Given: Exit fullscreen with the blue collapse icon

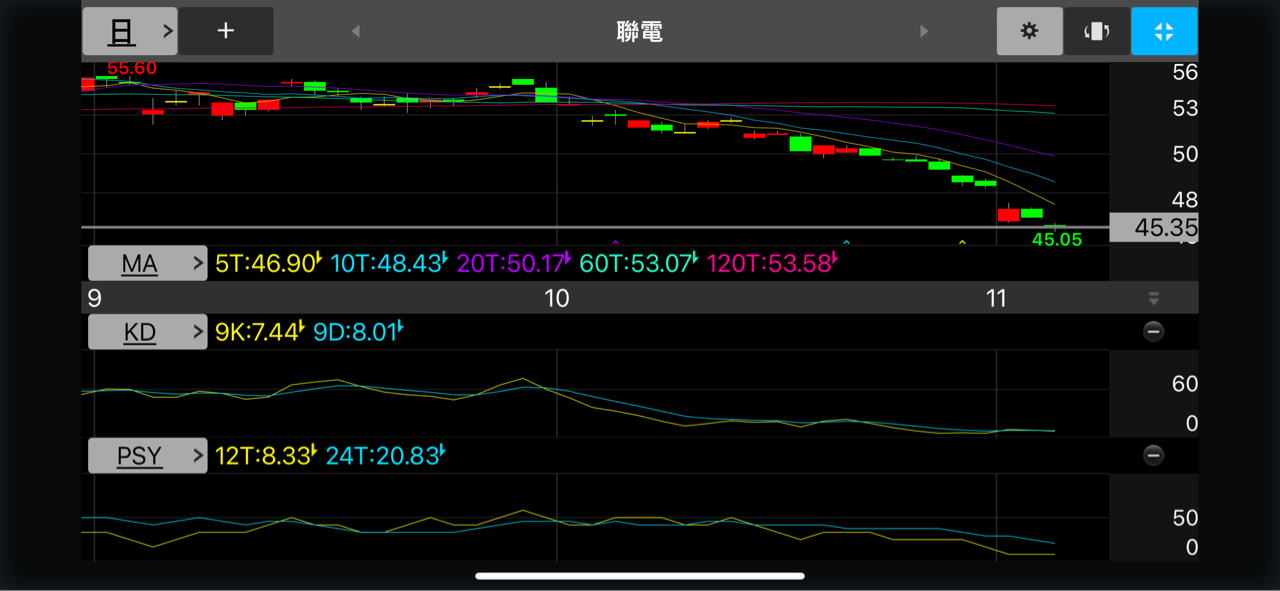Looking at the screenshot, I should point(1164,31).
